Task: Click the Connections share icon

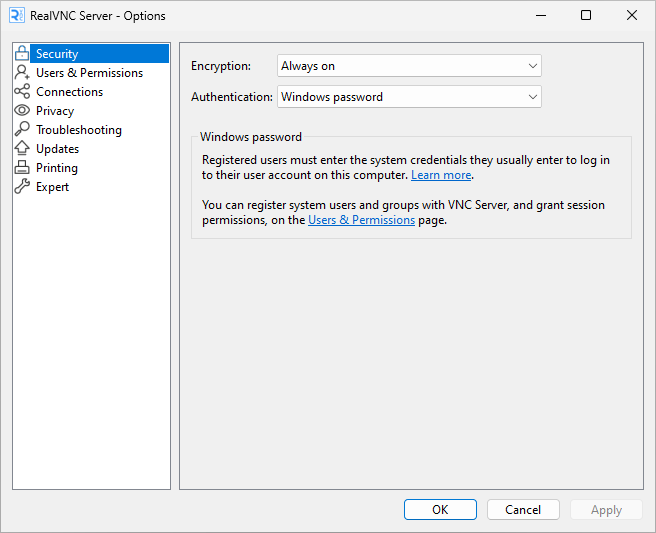Action: 22,91
